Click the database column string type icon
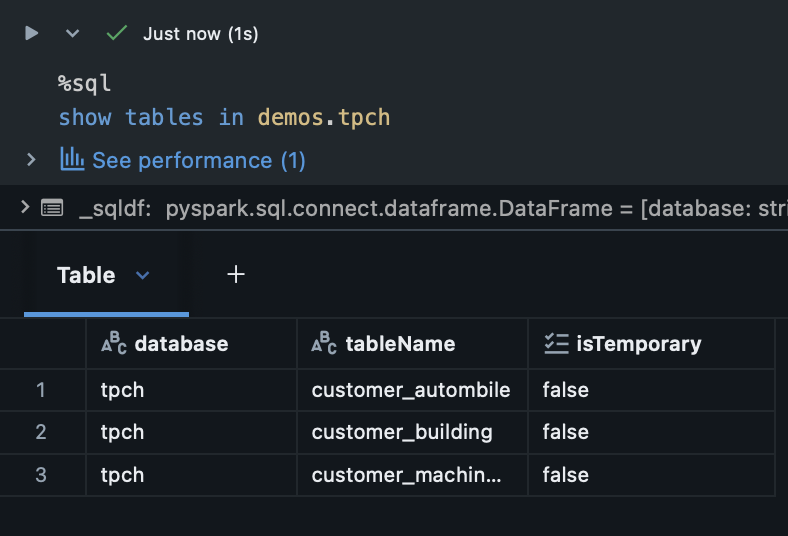 point(114,344)
